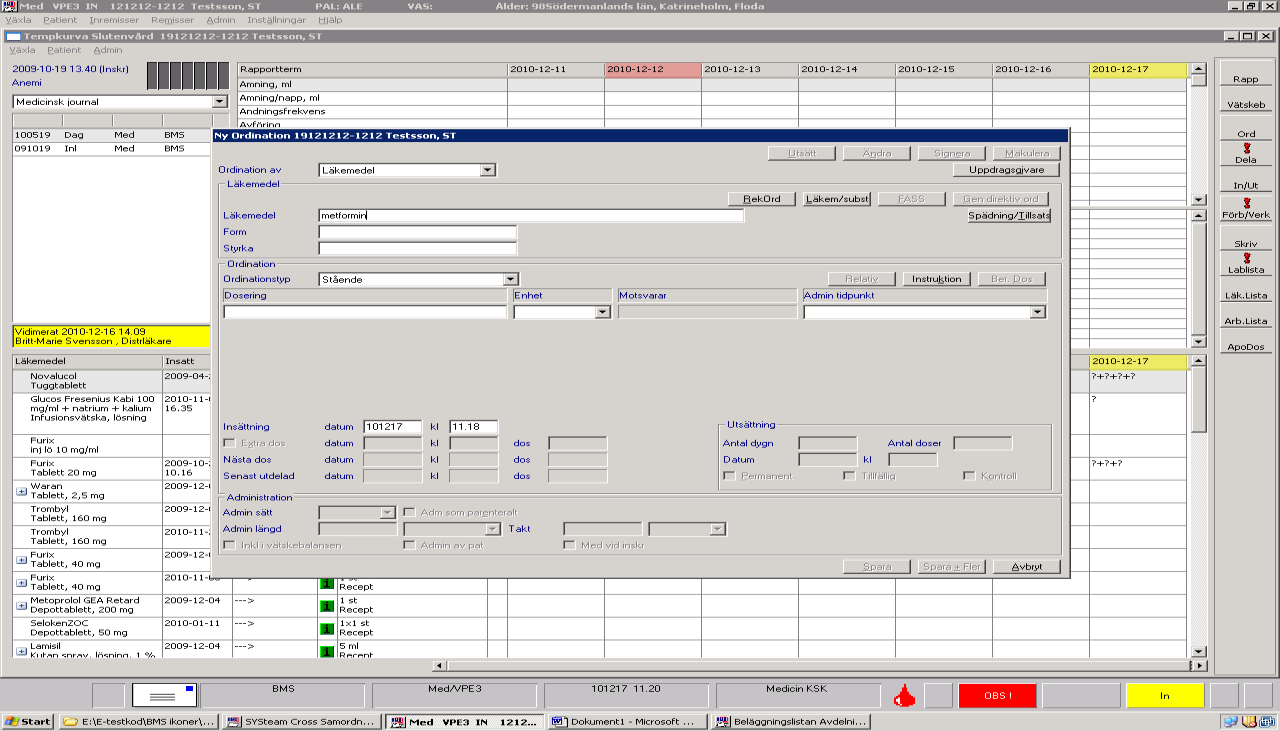Click the yellow Vidimerat 2010-12-16 note

tap(111, 336)
